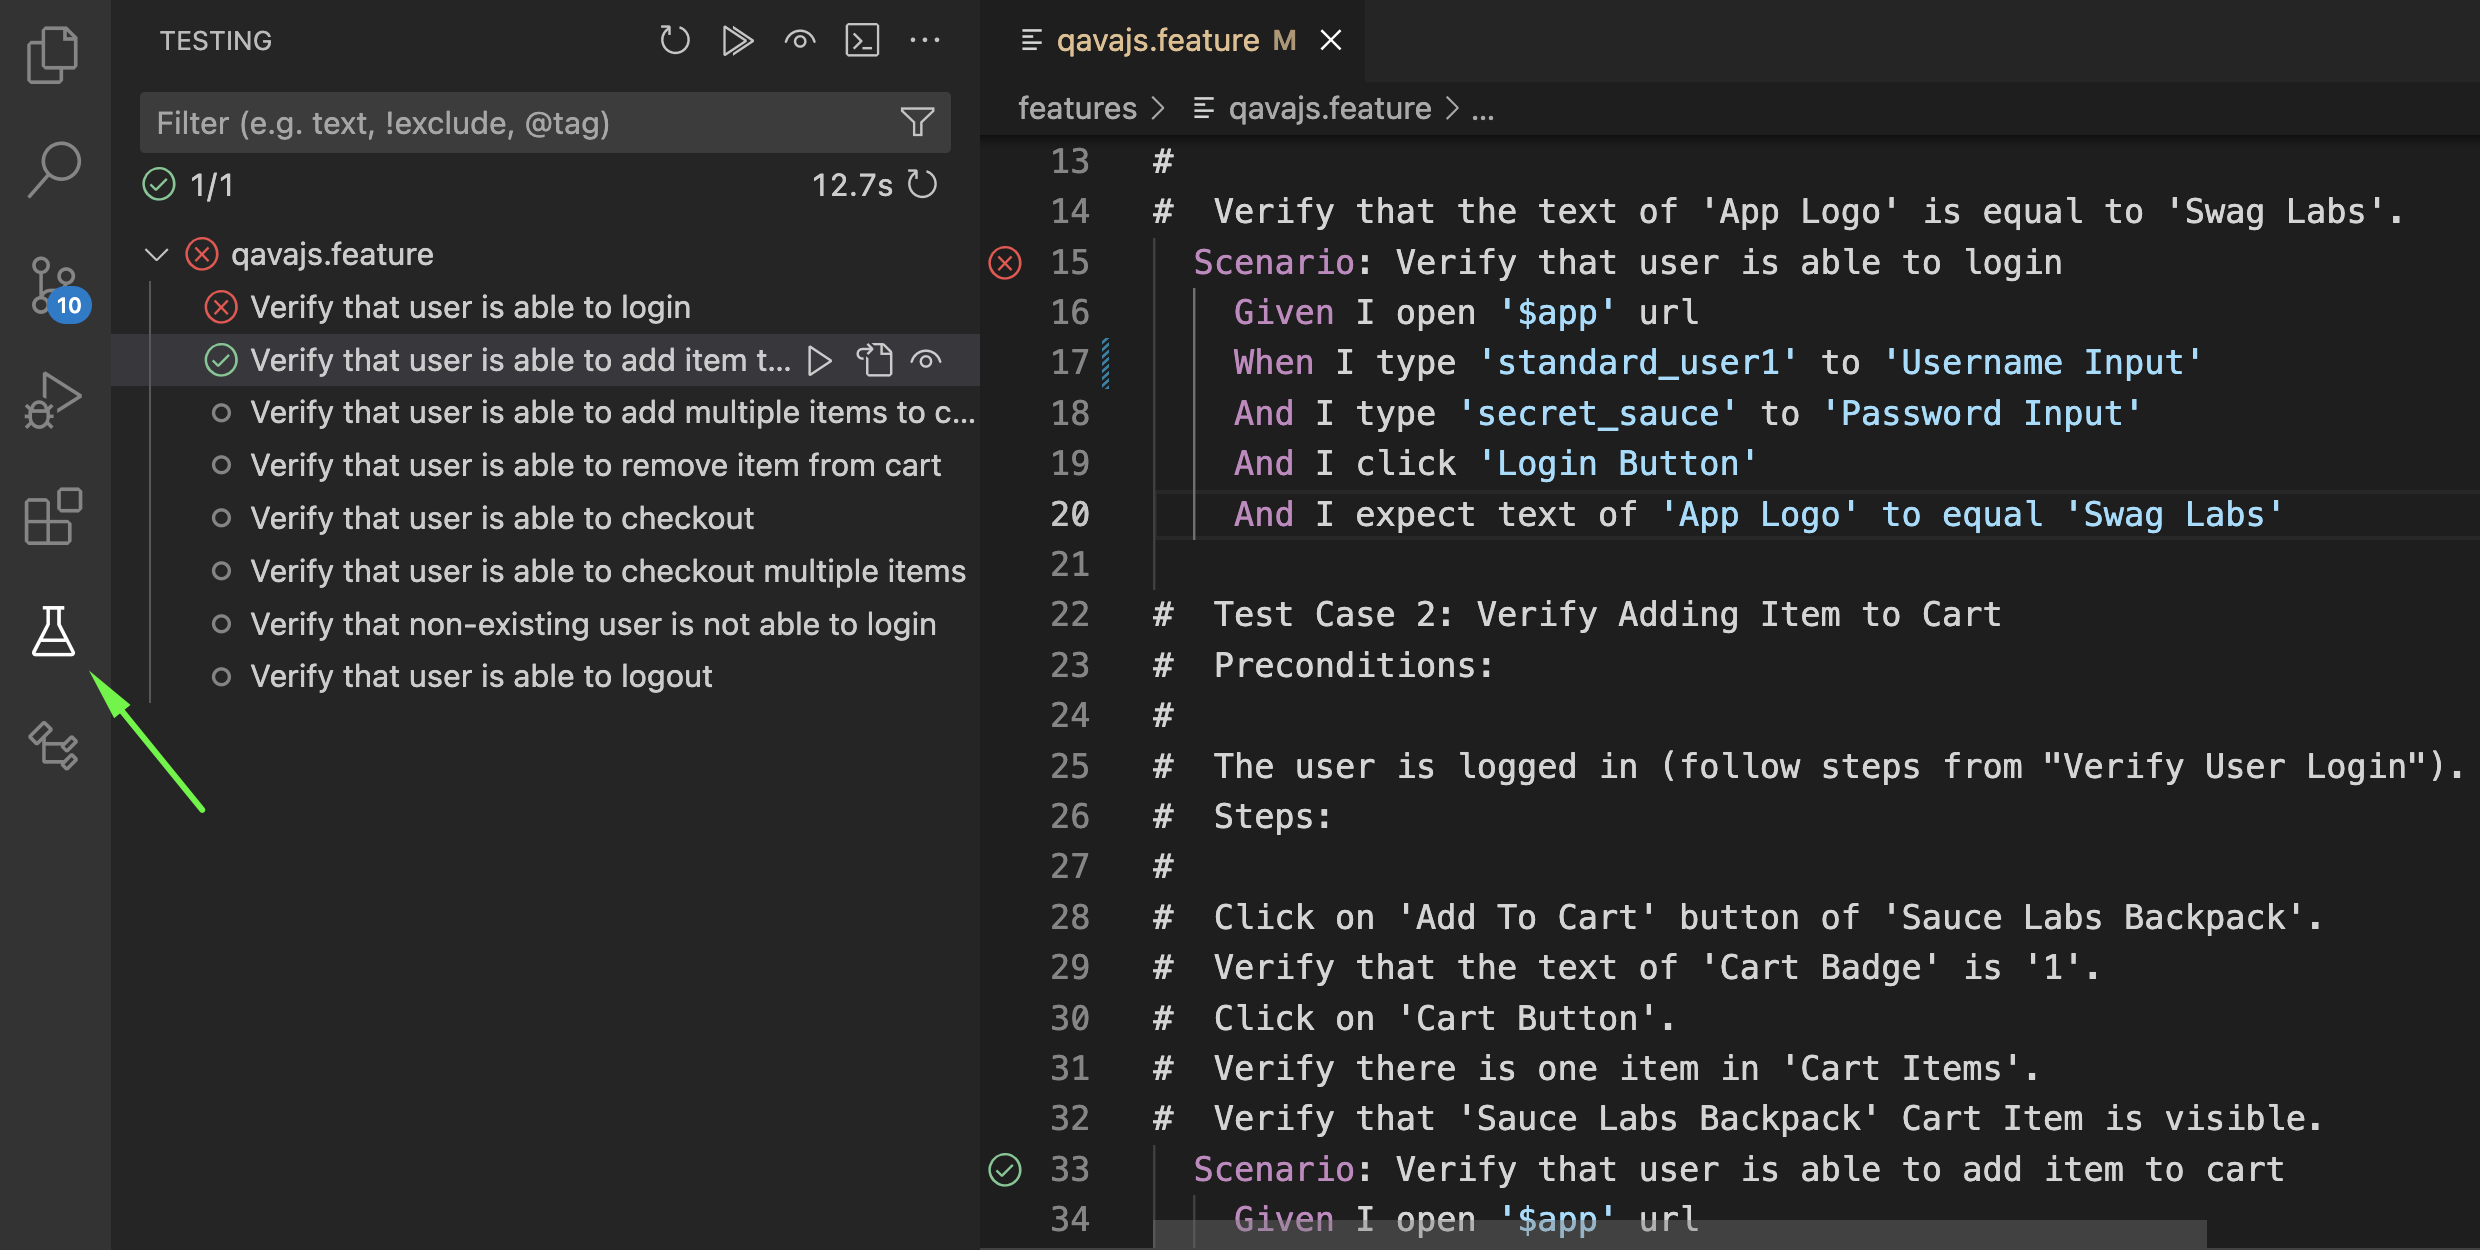Select the qavajs.feature editor tab
The image size is (2480, 1250).
(1157, 41)
